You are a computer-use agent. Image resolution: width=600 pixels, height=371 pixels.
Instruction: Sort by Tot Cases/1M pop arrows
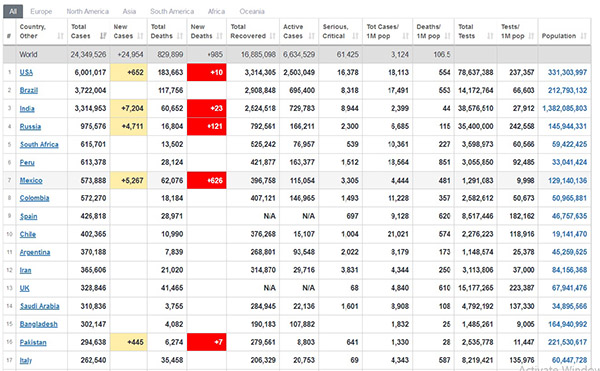[x=406, y=36]
